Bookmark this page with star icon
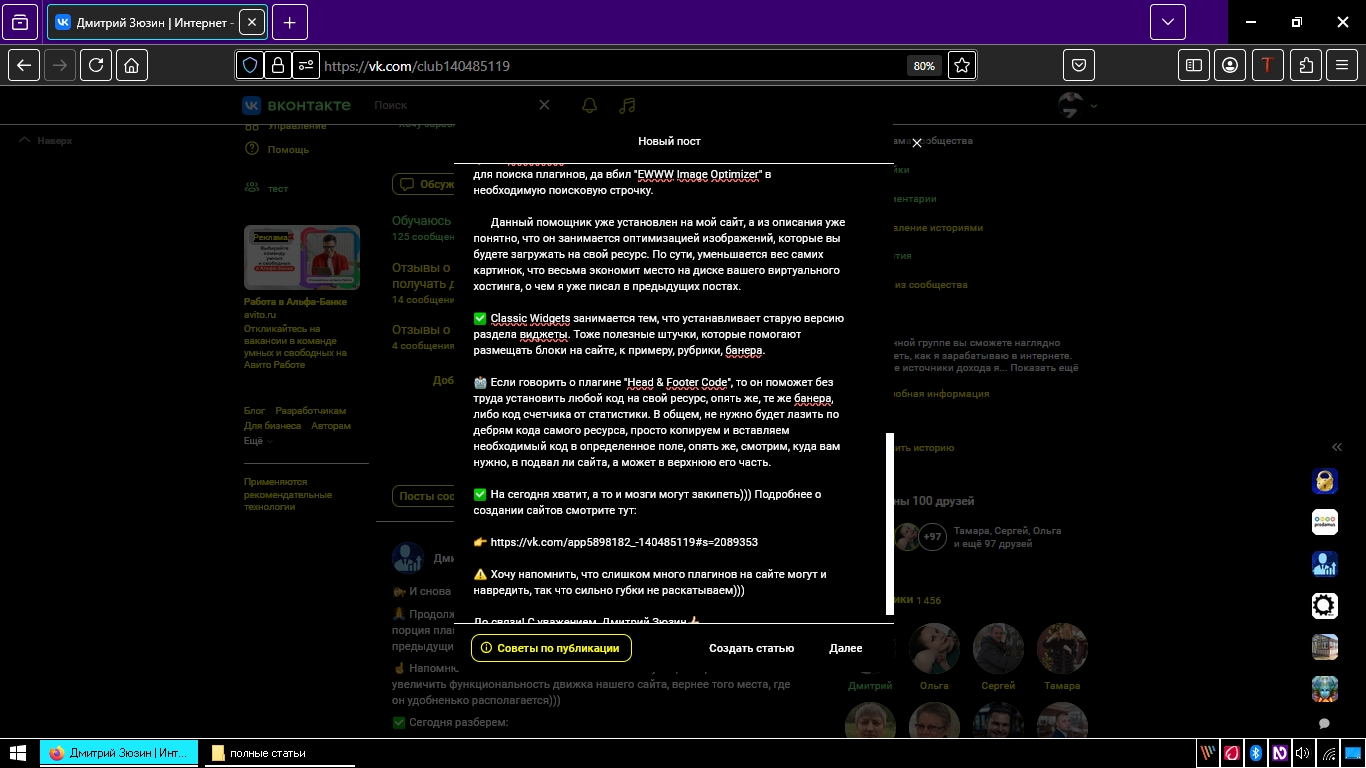 (962, 66)
